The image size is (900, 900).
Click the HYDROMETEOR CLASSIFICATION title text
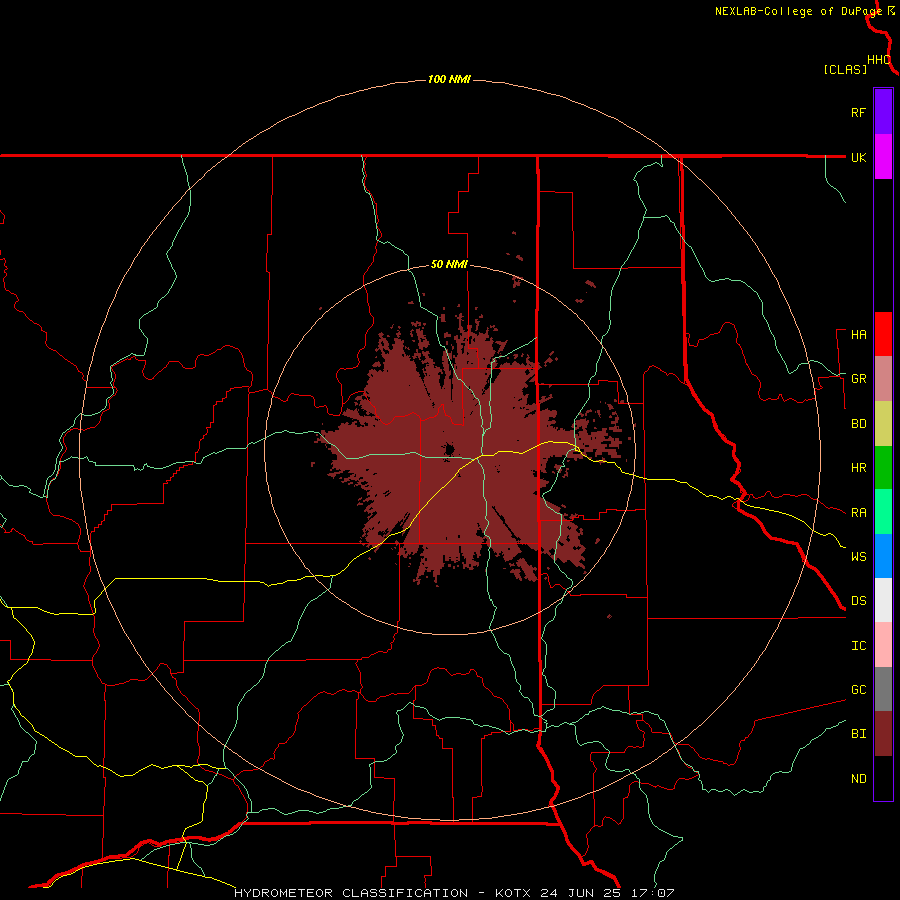point(351,893)
